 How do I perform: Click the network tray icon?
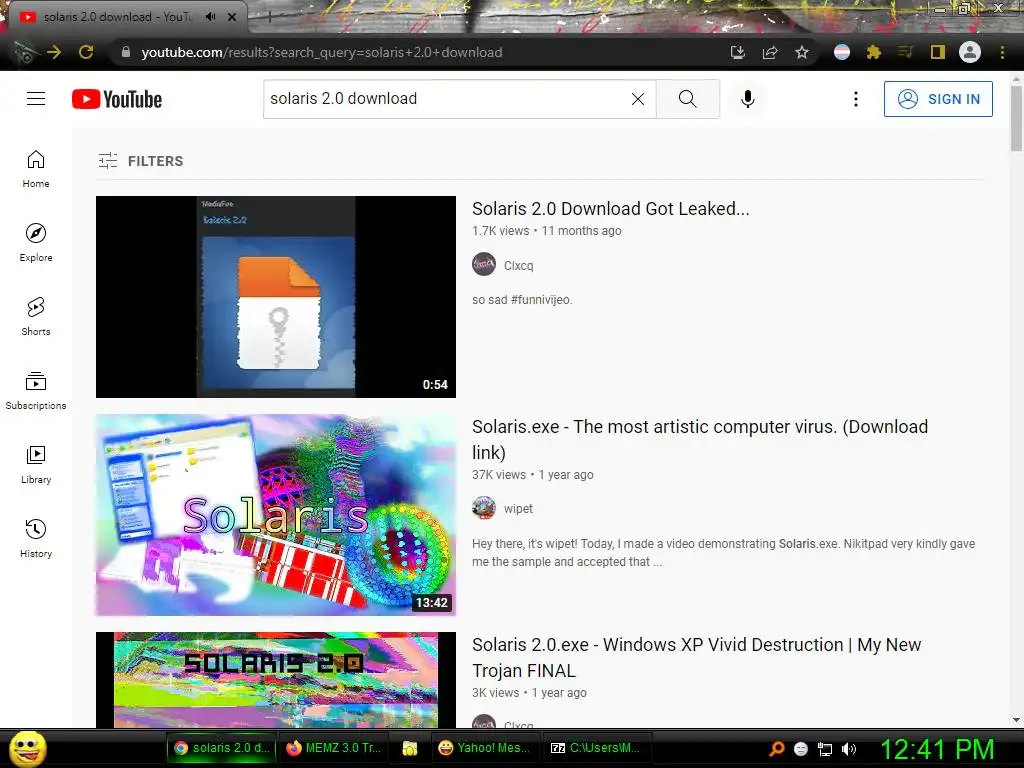(x=825, y=748)
